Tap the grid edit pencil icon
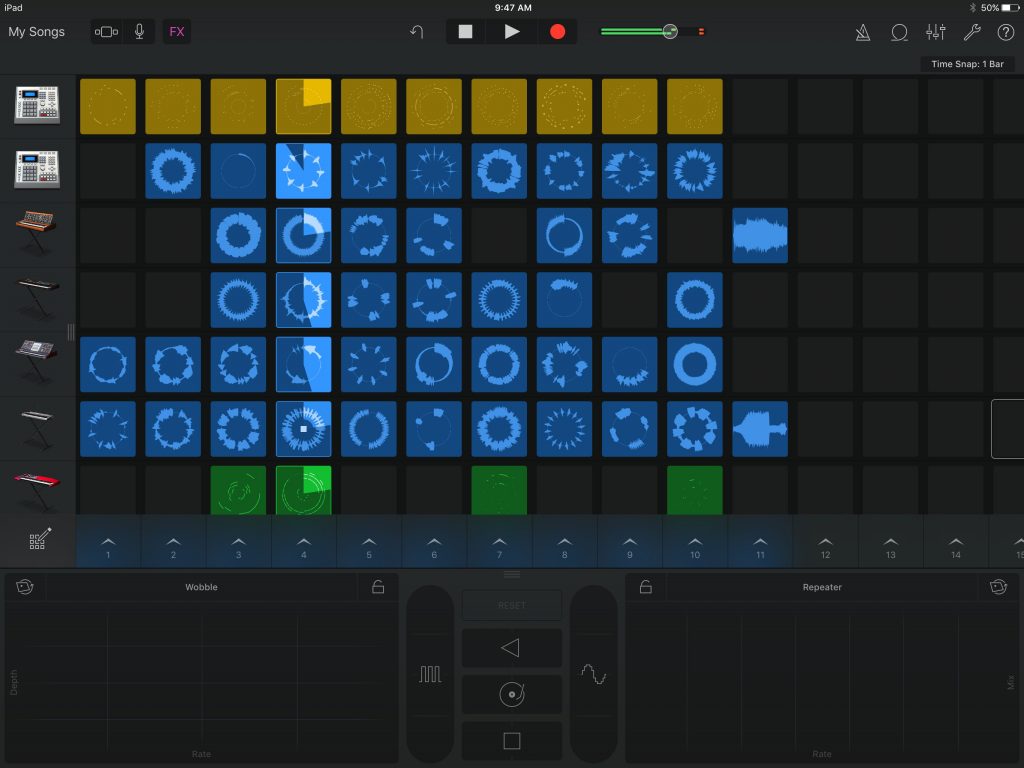Image resolution: width=1024 pixels, height=768 pixels. (39, 541)
